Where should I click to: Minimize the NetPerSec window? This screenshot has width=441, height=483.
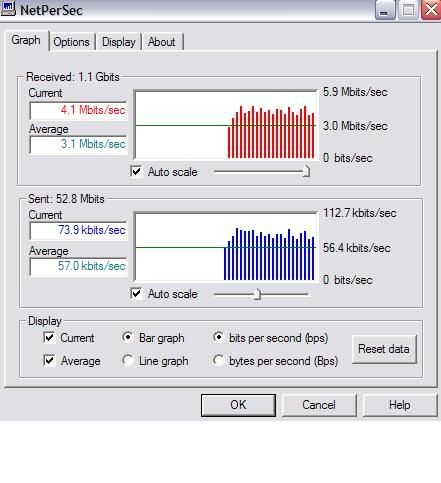(x=385, y=10)
